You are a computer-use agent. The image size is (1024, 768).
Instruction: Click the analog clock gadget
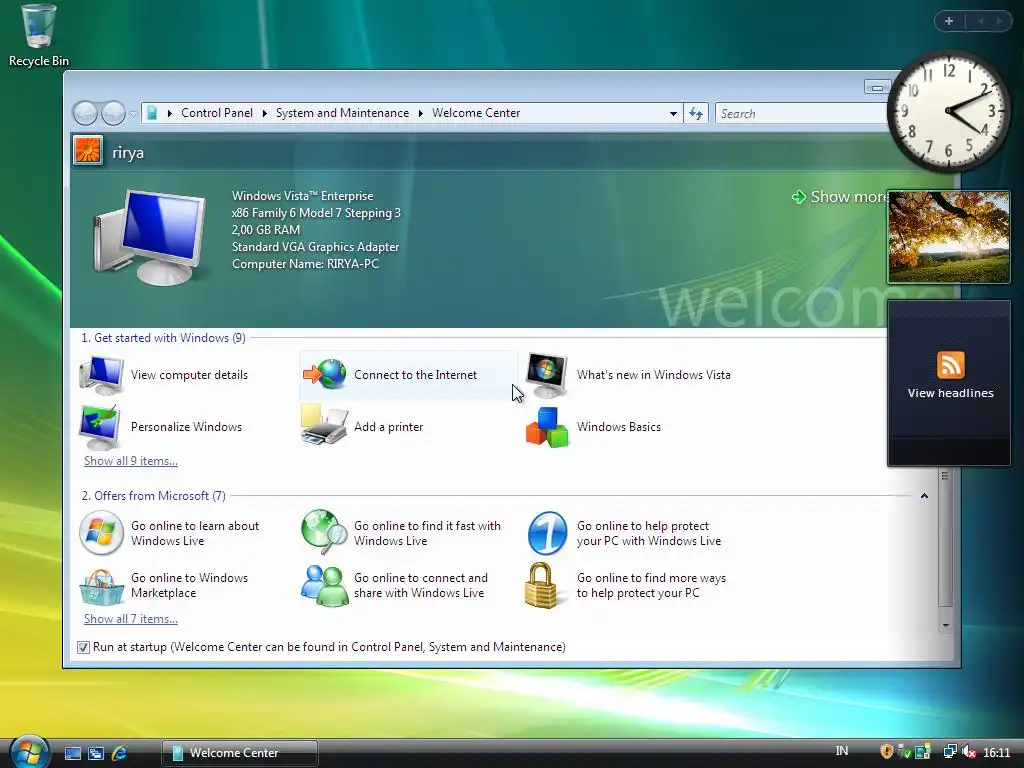949,111
